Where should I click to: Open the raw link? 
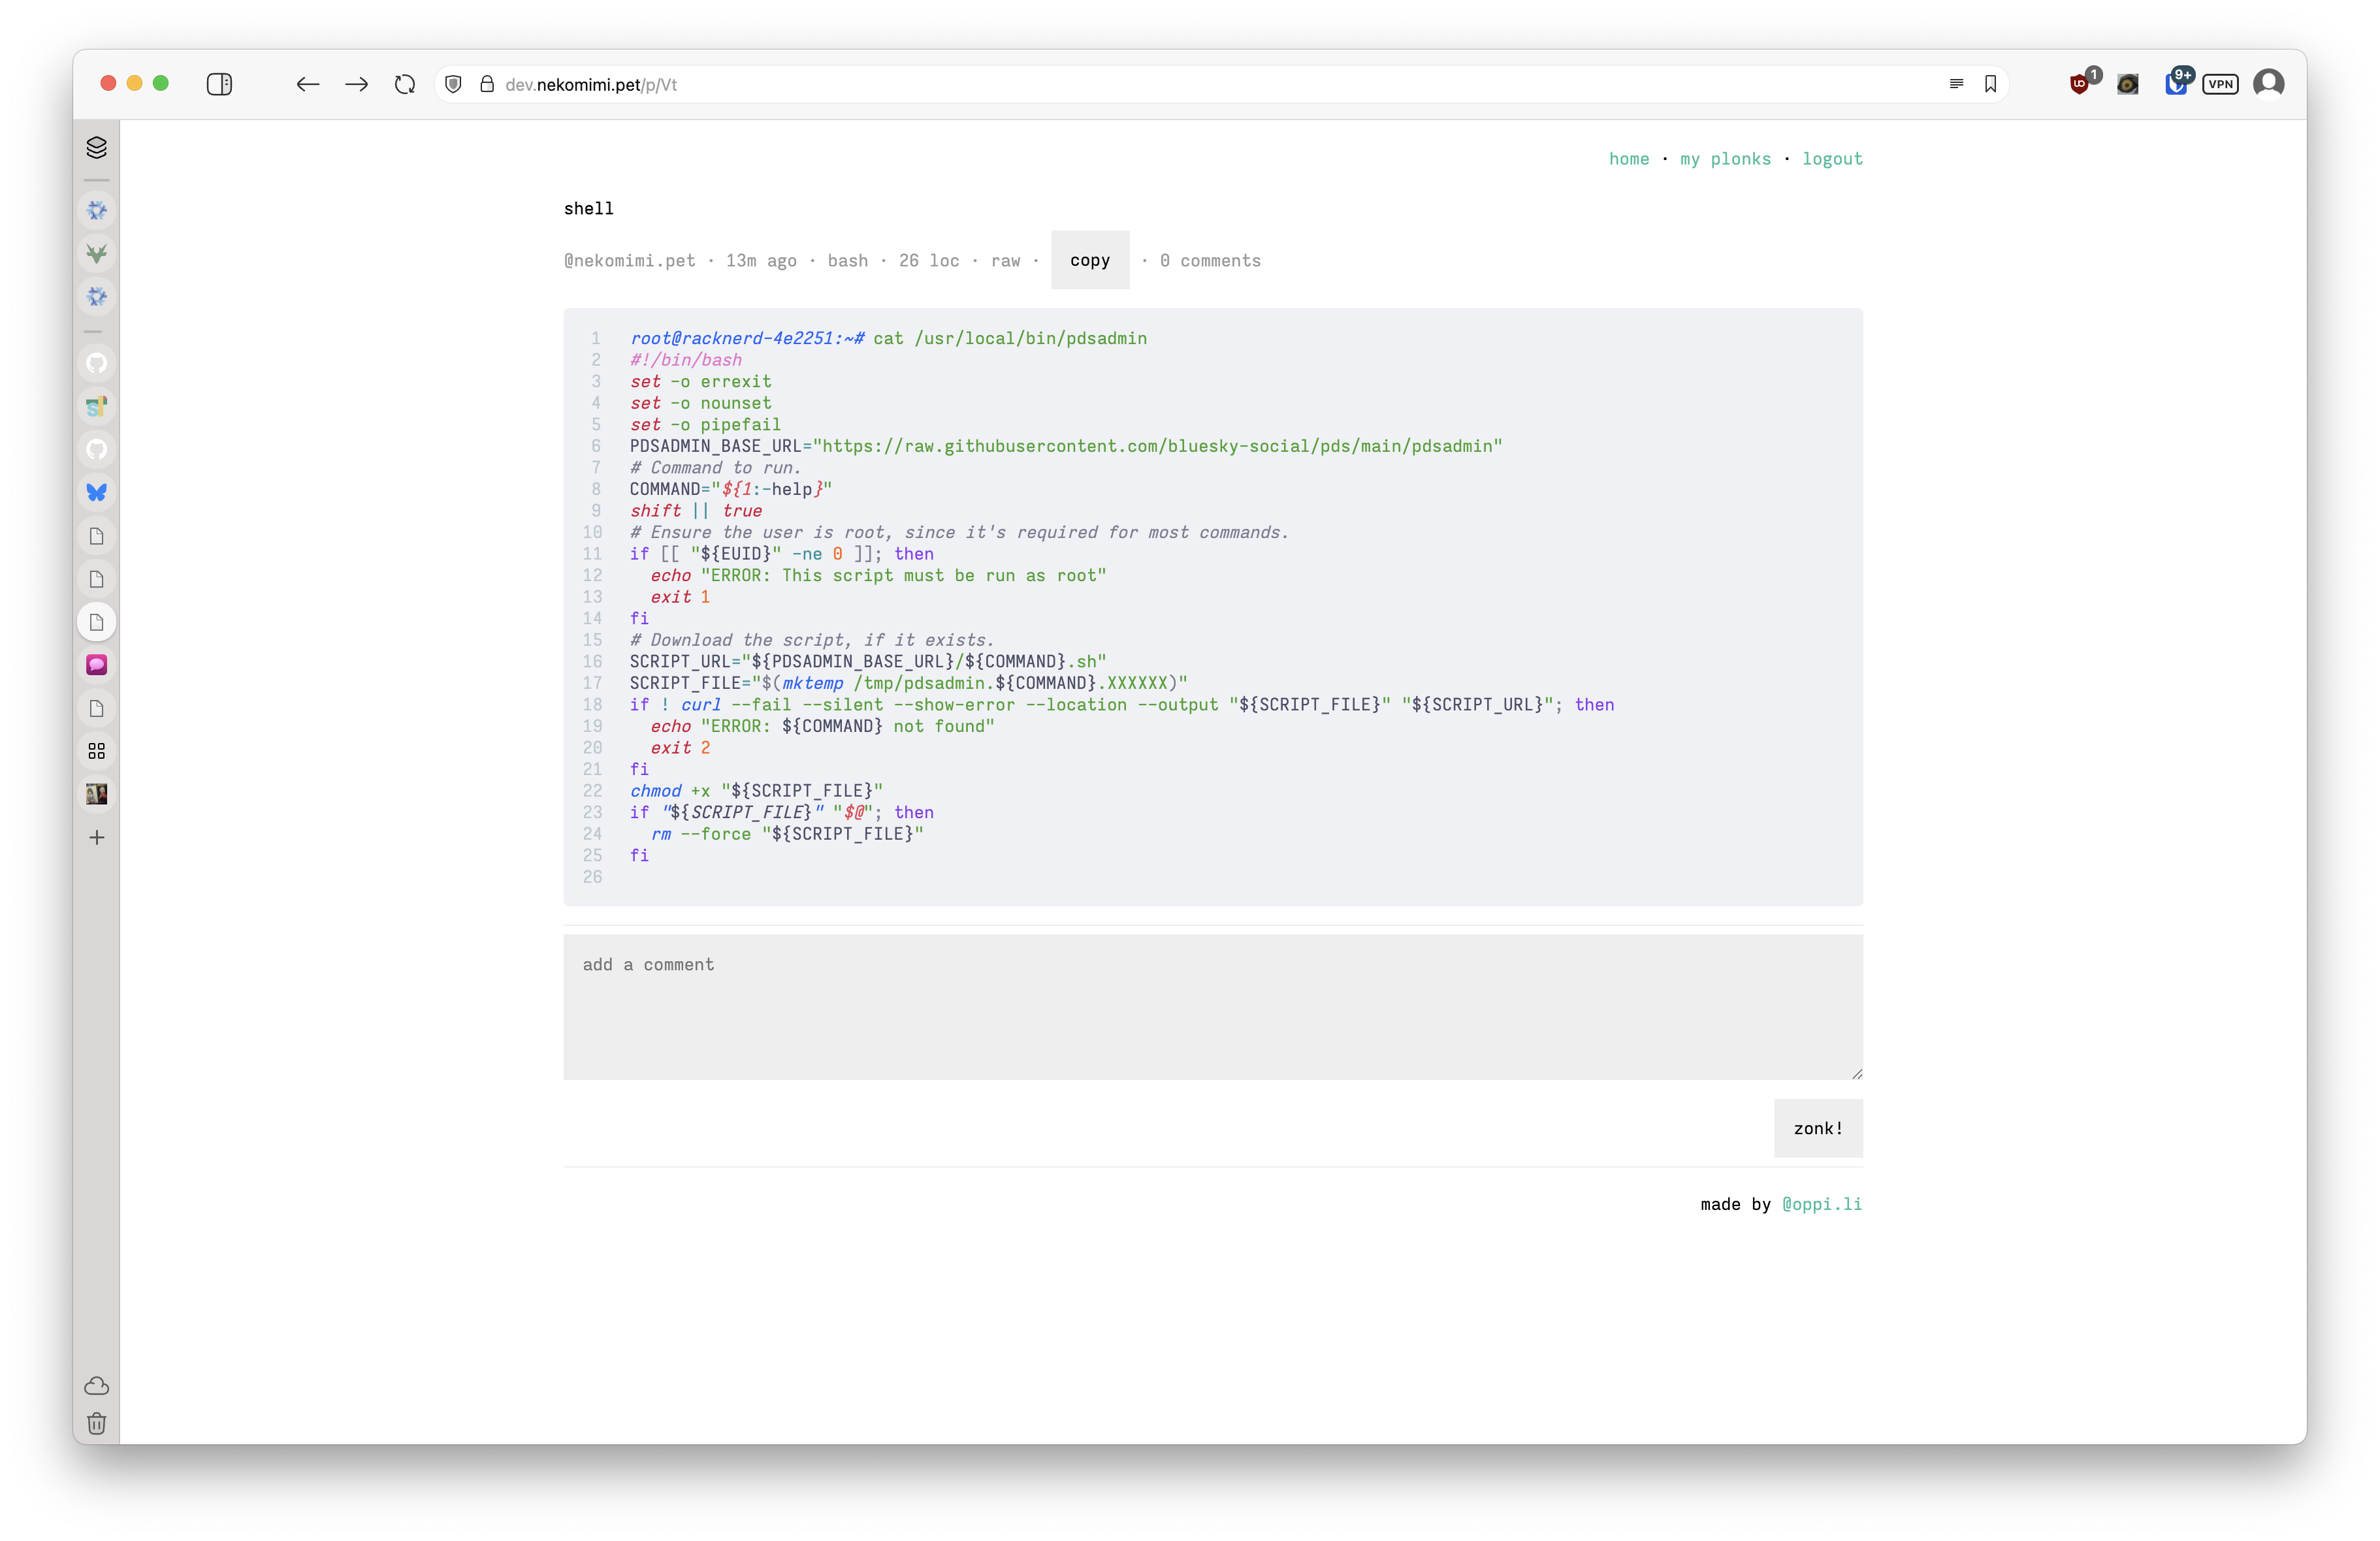(1005, 261)
